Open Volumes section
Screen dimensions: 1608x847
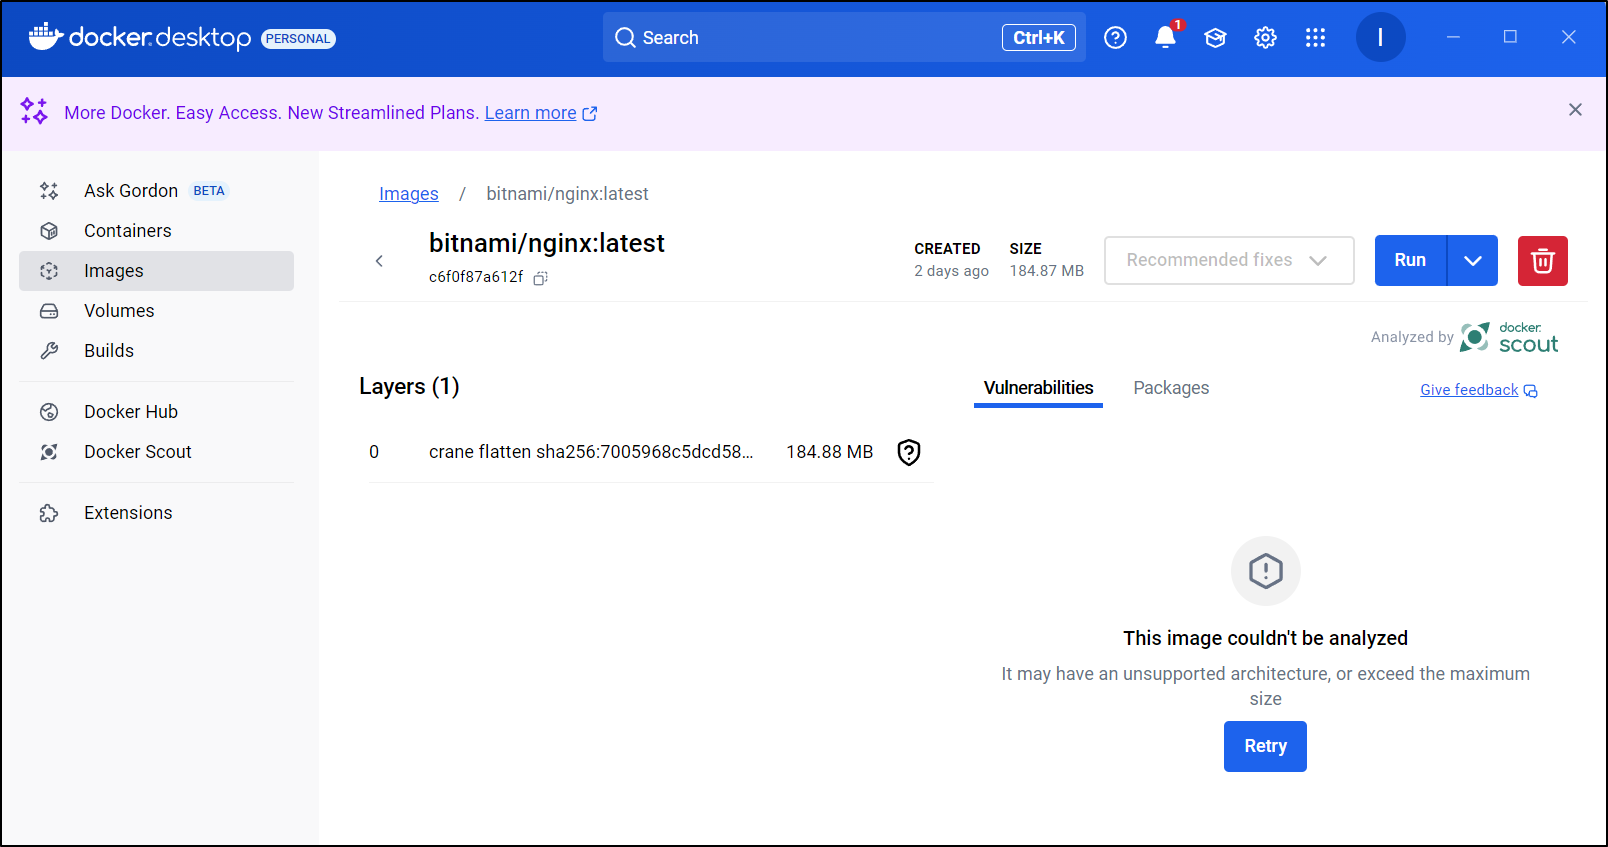tap(156, 311)
